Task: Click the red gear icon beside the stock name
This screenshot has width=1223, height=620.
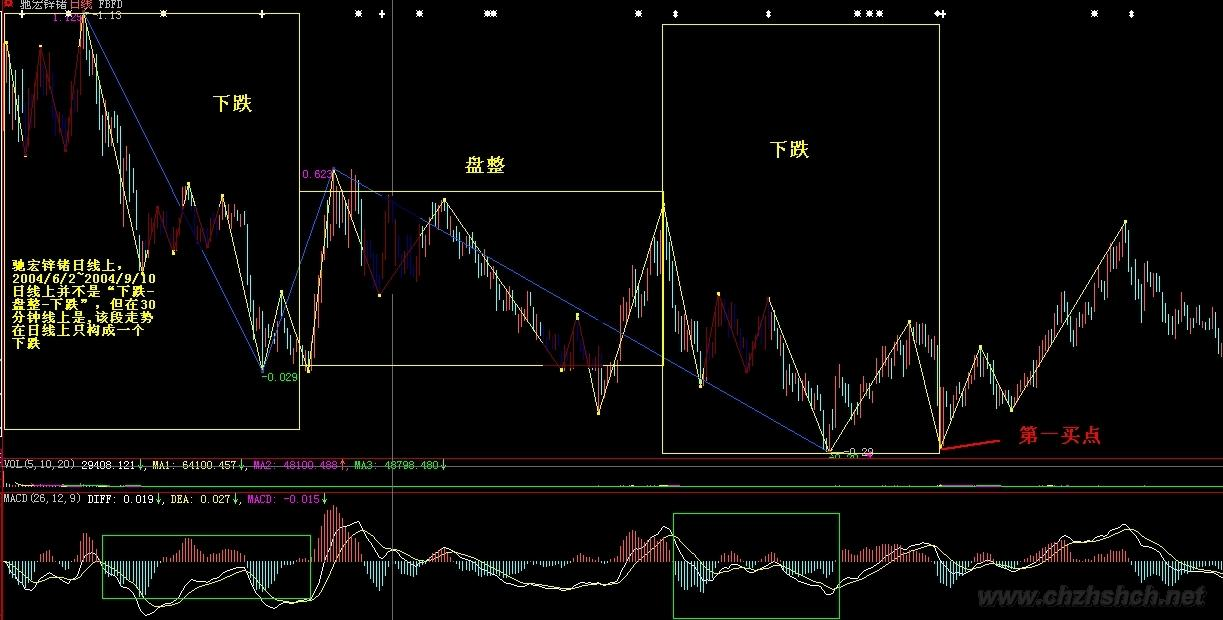Action: pos(7,5)
